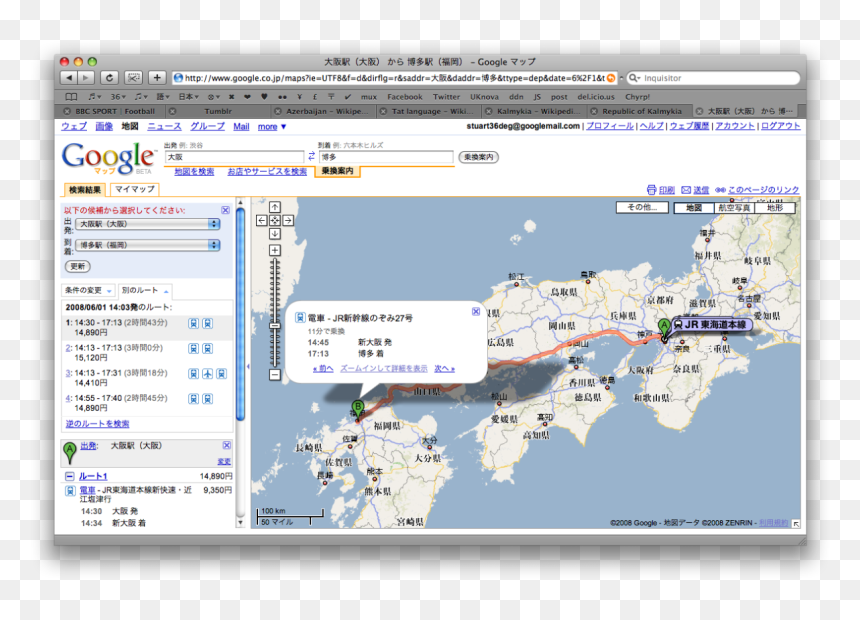Close the train info balloon on the map
This screenshot has width=860, height=620.
pos(476,312)
